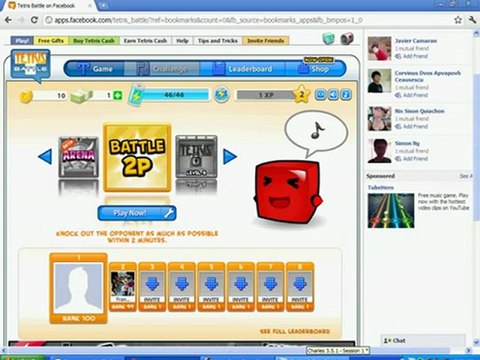480x360 pixels.
Task: Click the Rank 100 player card
Action: tap(79, 288)
